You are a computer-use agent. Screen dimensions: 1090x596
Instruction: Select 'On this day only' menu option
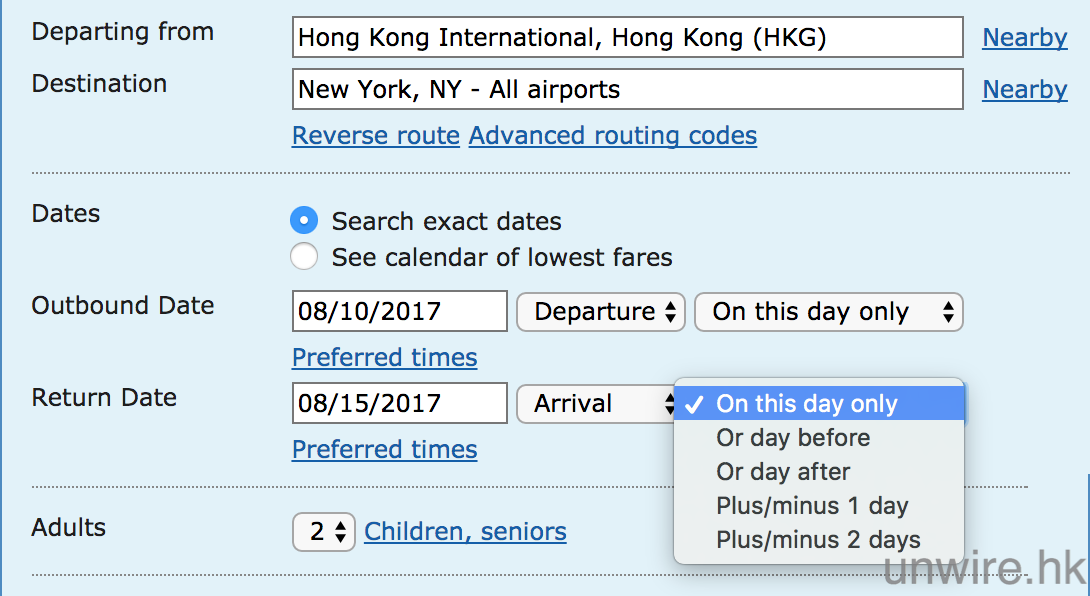click(x=807, y=404)
